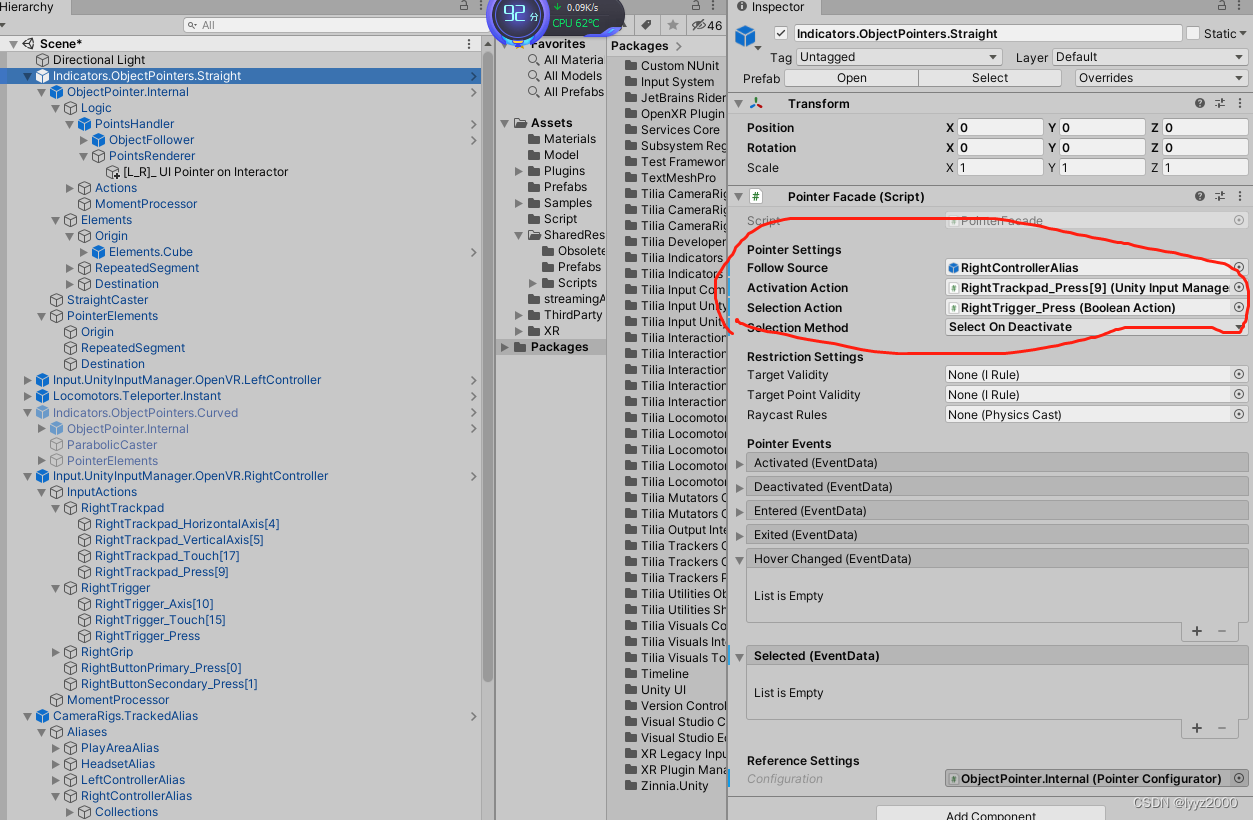Click the favorites star filter in Project panel
Image resolution: width=1253 pixels, height=820 pixels.
[672, 25]
